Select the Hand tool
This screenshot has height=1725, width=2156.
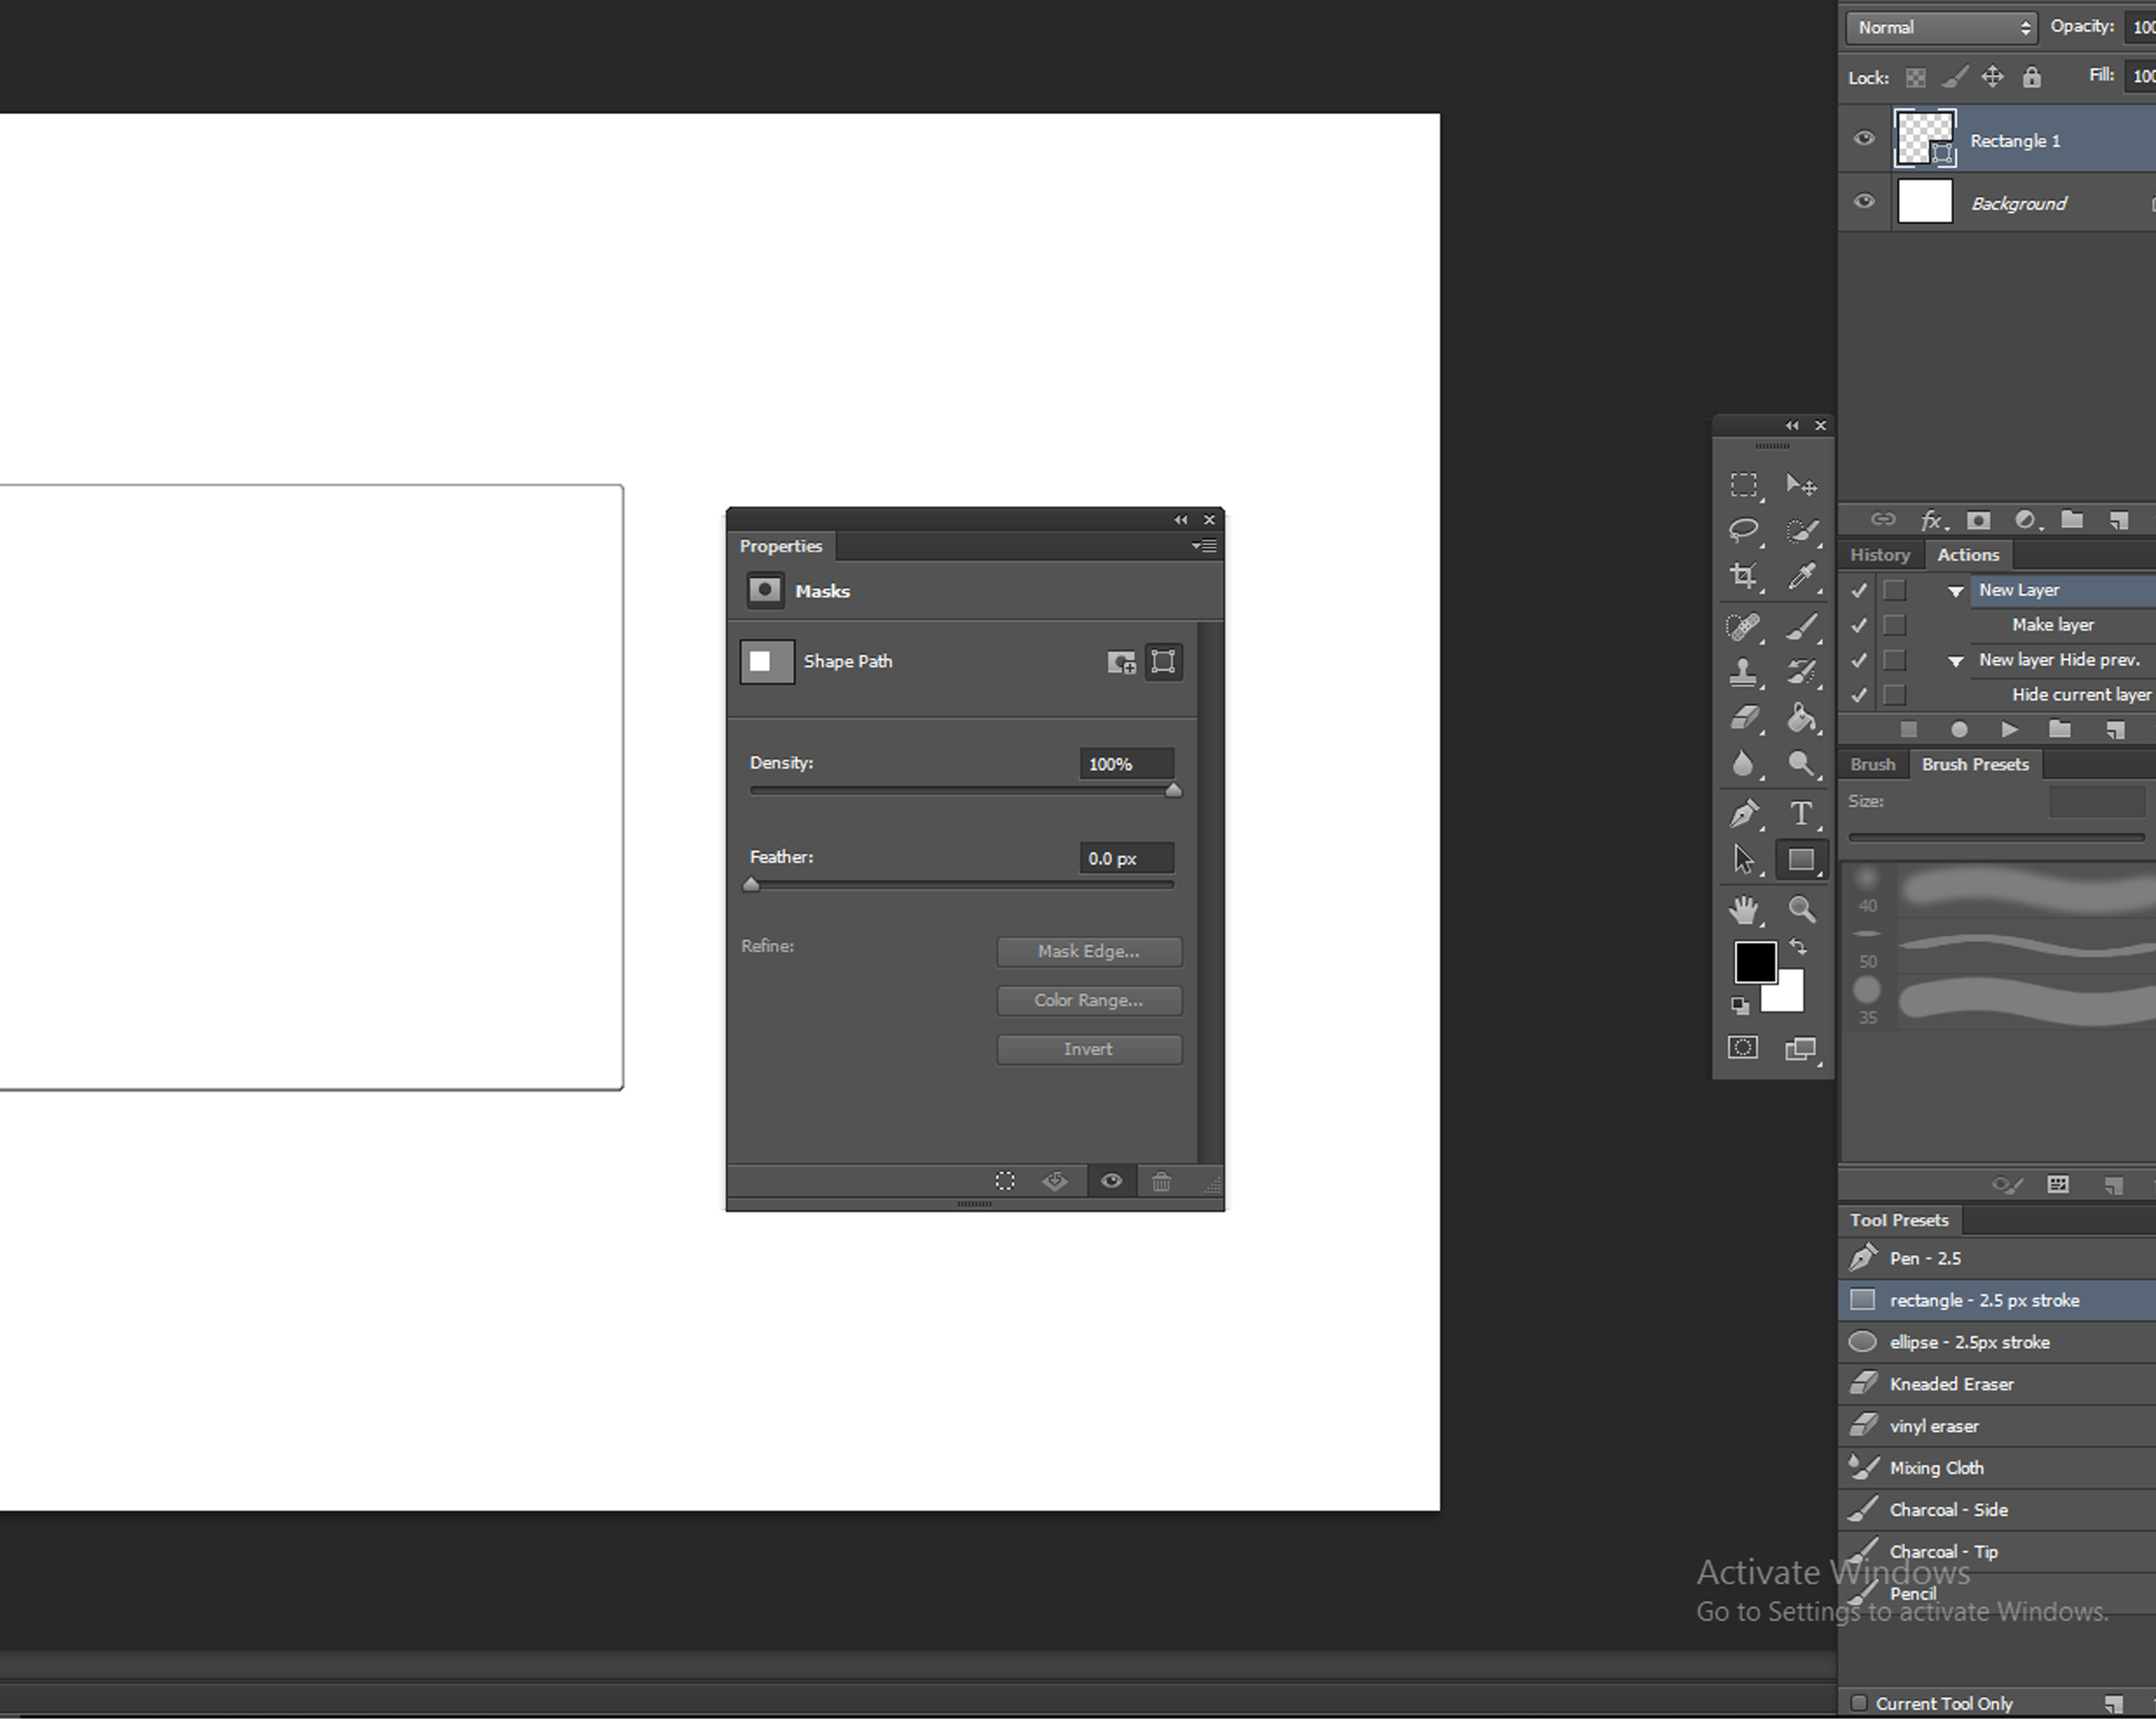[x=1743, y=910]
